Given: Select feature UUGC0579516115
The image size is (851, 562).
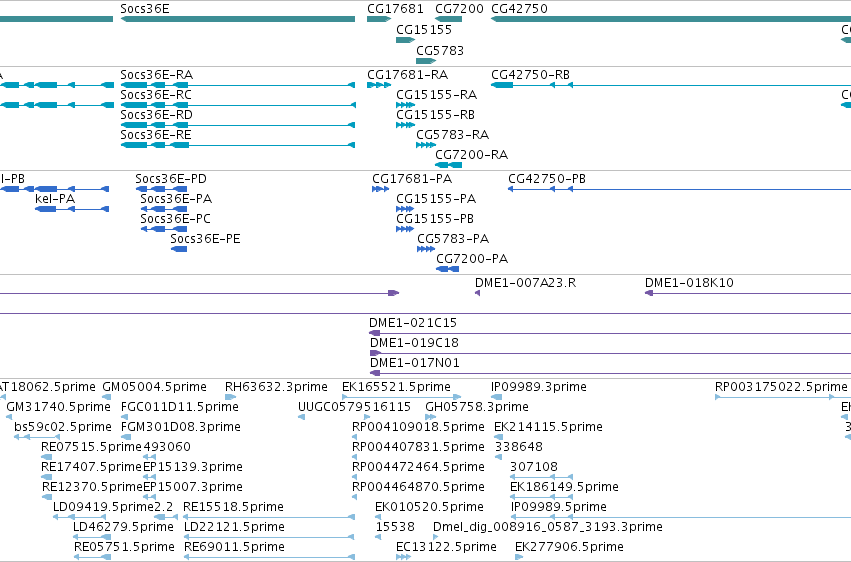Looking at the screenshot, I should pyautogui.click(x=354, y=407).
